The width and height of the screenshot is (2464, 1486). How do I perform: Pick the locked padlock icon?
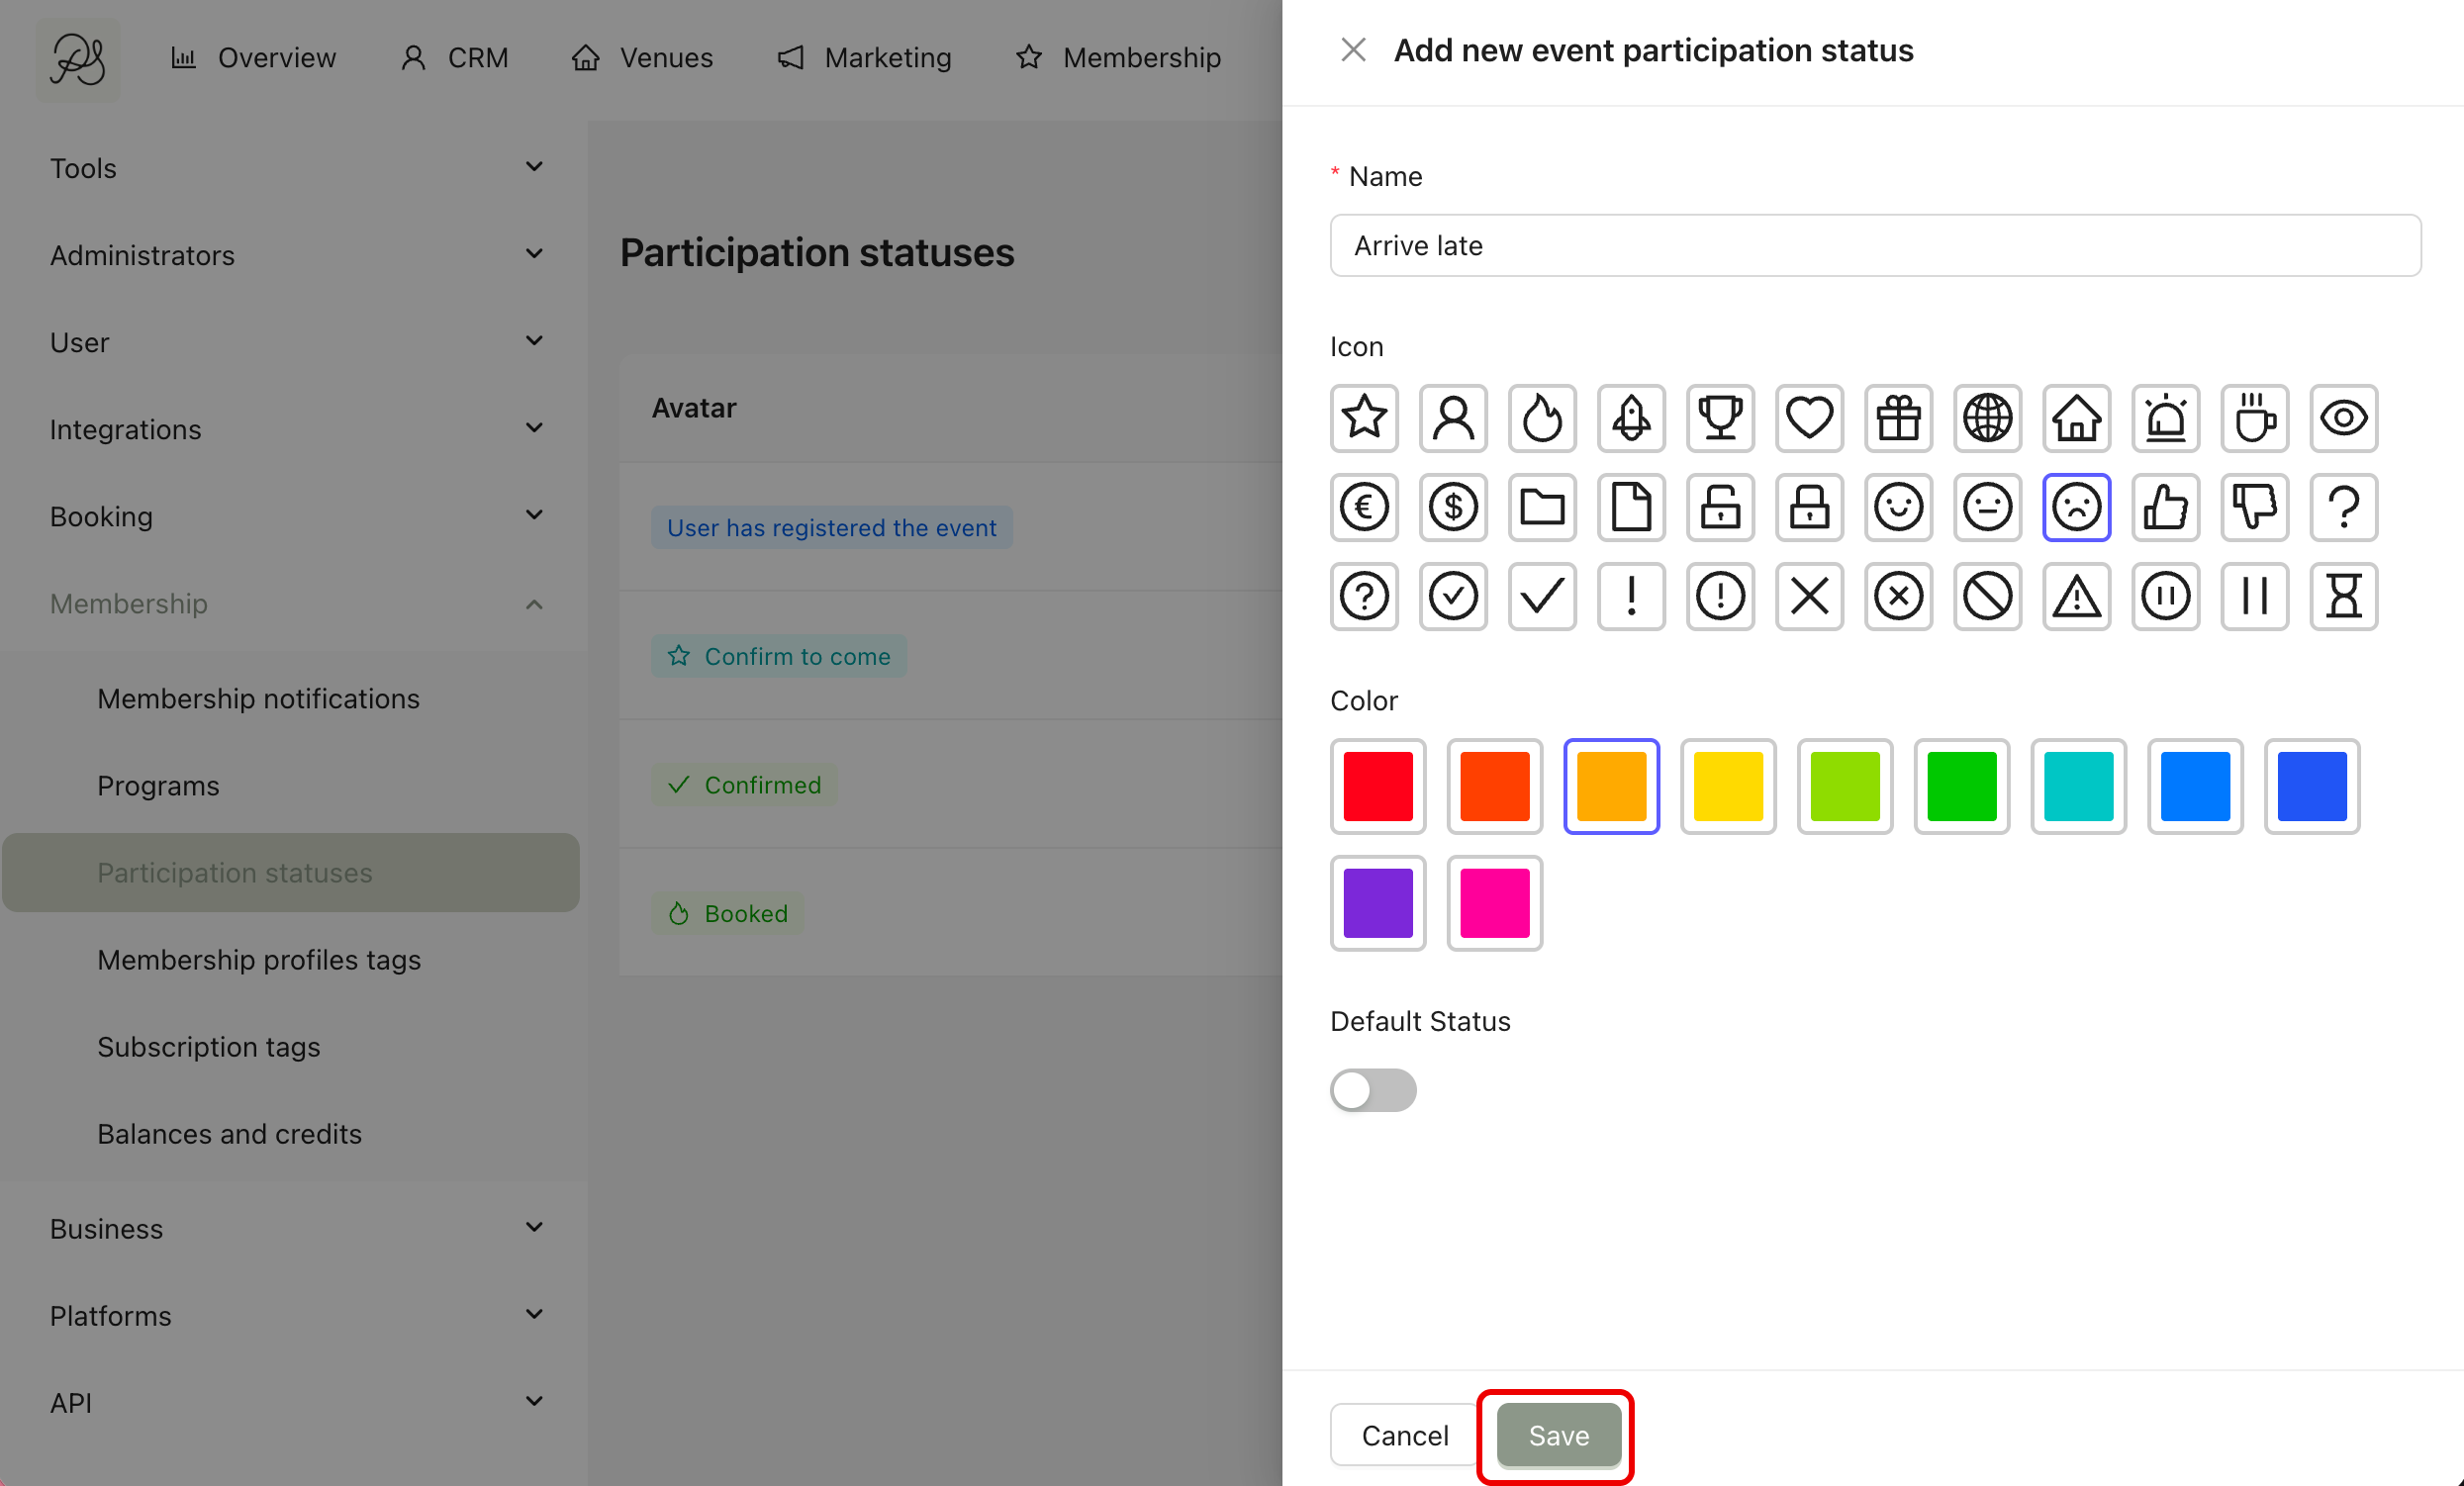click(1809, 507)
